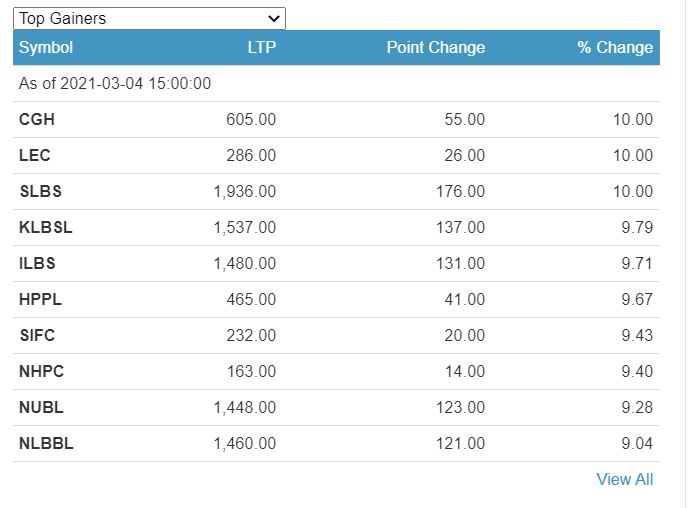The image size is (698, 508).
Task: Click the as-of date row
Action: (115, 83)
